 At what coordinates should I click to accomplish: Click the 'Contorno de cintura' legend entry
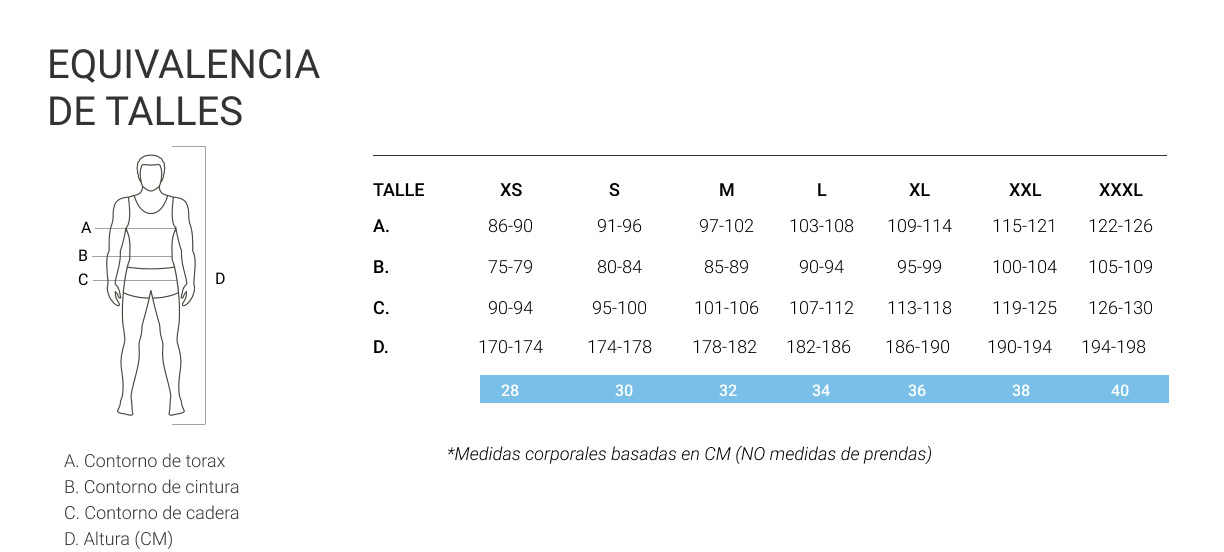pyautogui.click(x=152, y=487)
